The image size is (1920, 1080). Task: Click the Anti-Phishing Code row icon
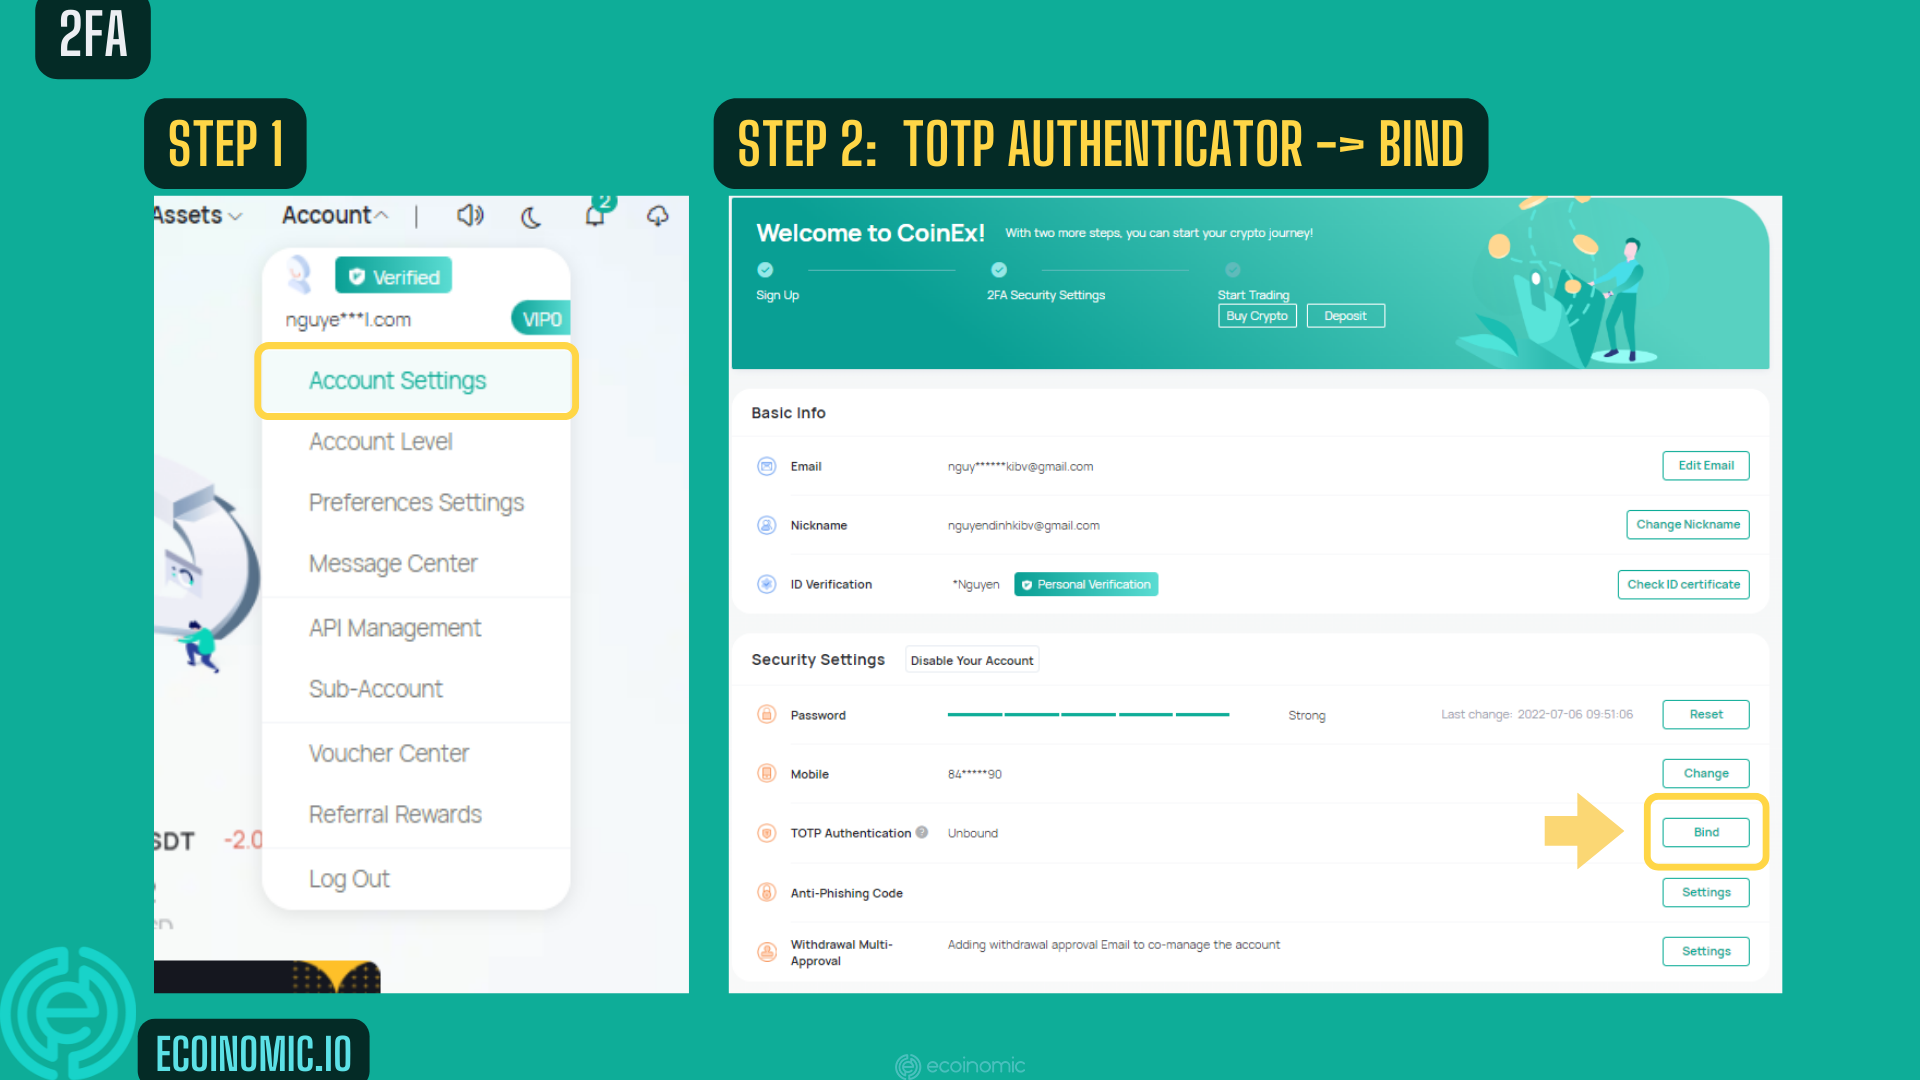coord(767,892)
